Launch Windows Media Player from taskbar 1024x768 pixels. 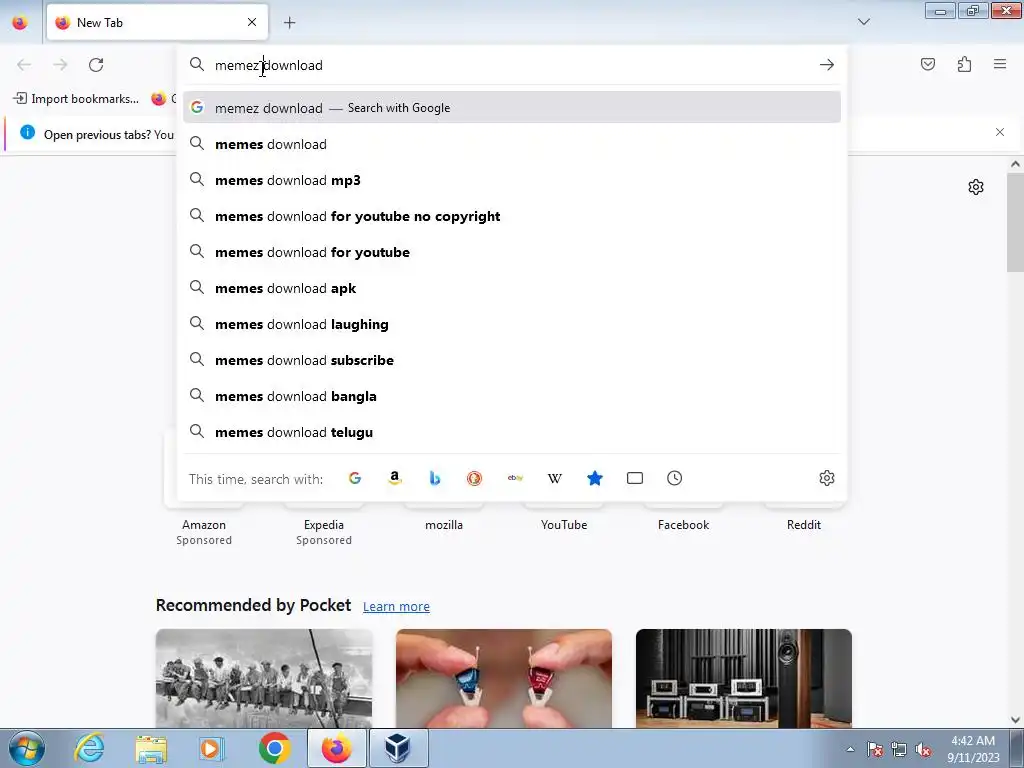[212, 748]
